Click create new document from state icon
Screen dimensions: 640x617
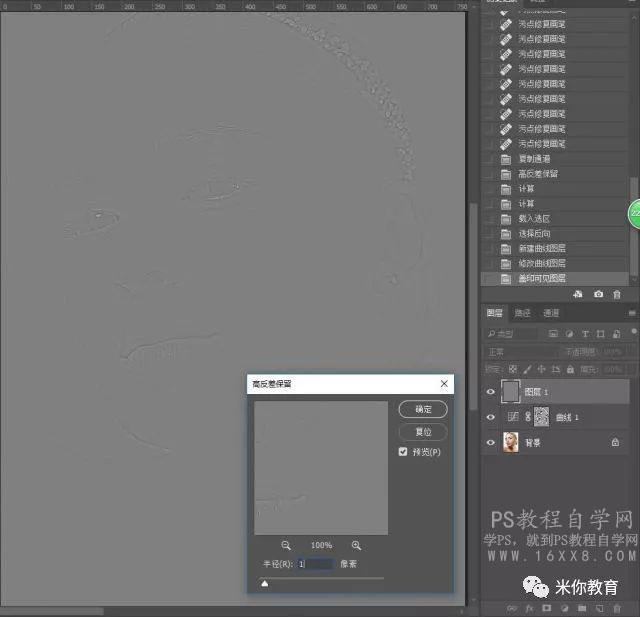click(578, 294)
